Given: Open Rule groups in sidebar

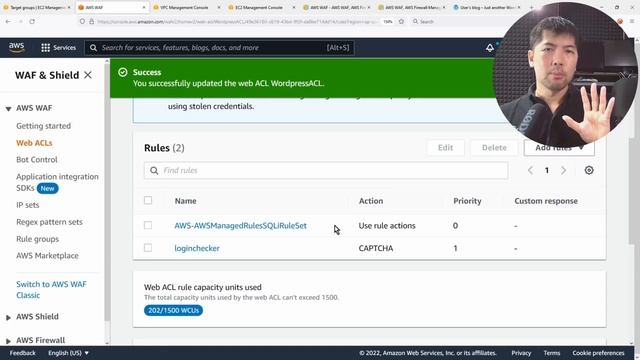Looking at the screenshot, I should [38, 239].
